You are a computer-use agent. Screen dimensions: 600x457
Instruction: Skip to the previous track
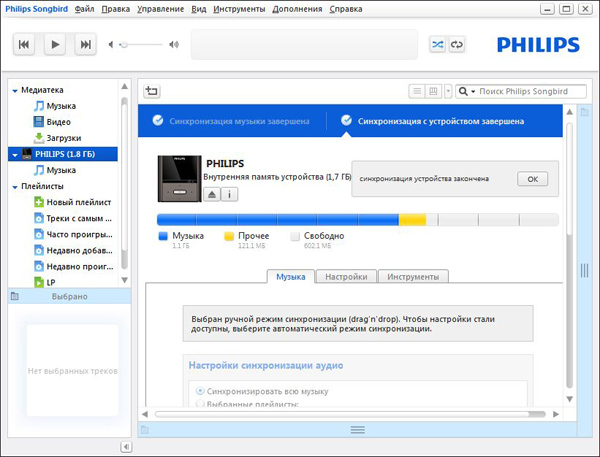[x=24, y=45]
